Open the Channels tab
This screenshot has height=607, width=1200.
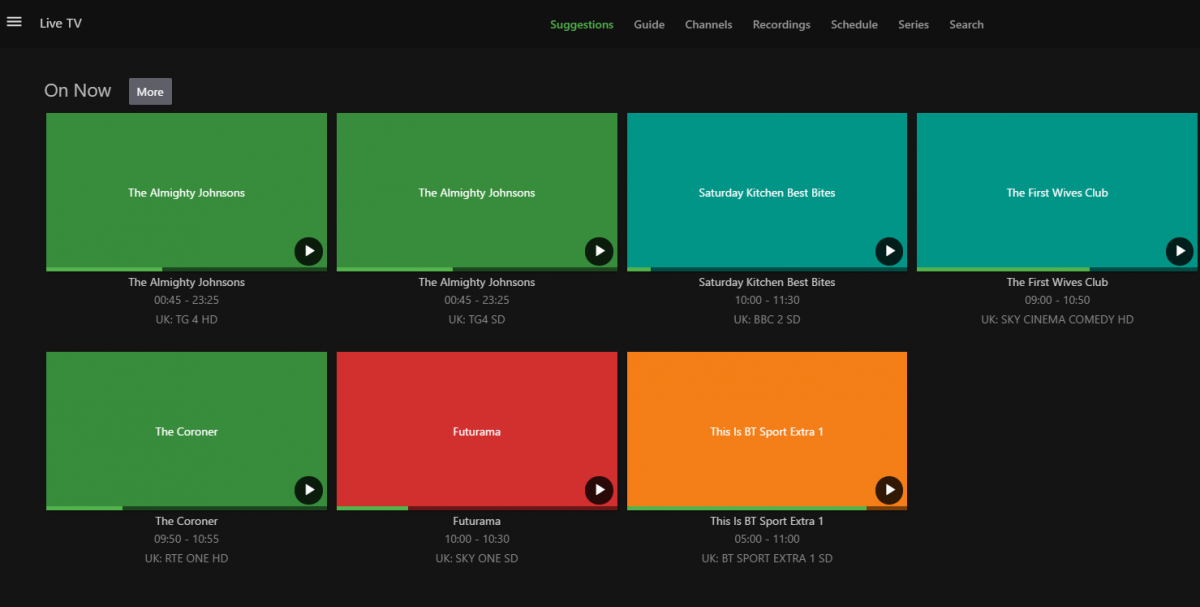[x=708, y=25]
